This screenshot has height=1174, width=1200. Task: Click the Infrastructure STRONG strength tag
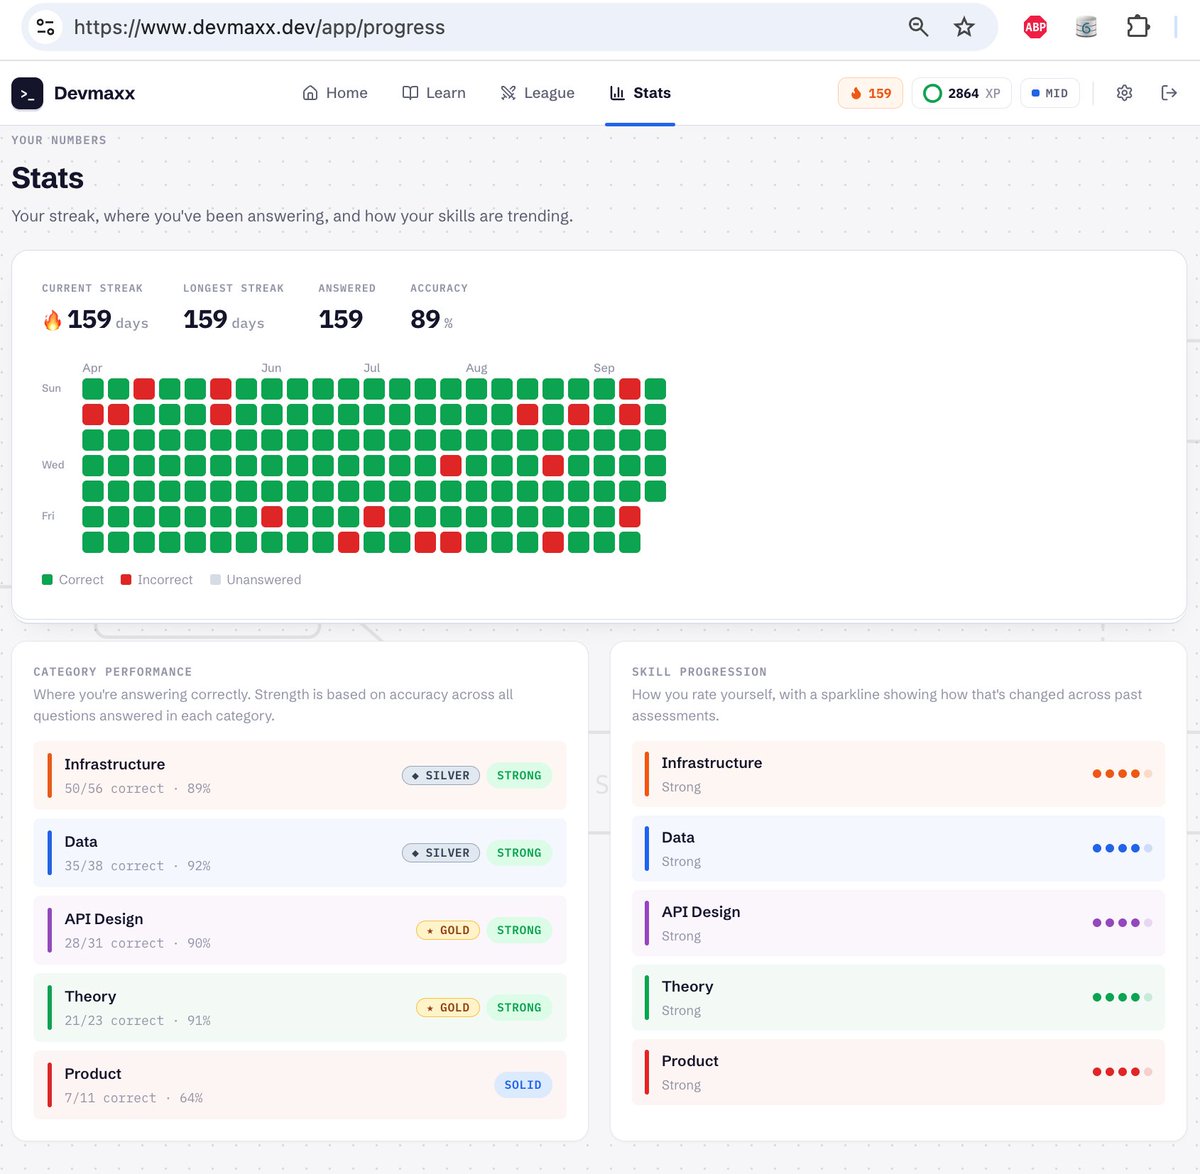click(519, 775)
